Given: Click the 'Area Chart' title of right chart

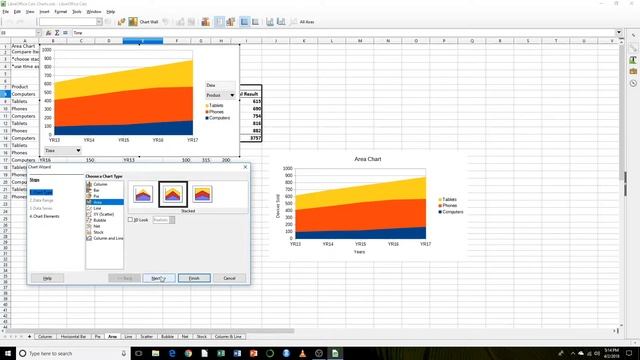Looking at the screenshot, I should [368, 159].
